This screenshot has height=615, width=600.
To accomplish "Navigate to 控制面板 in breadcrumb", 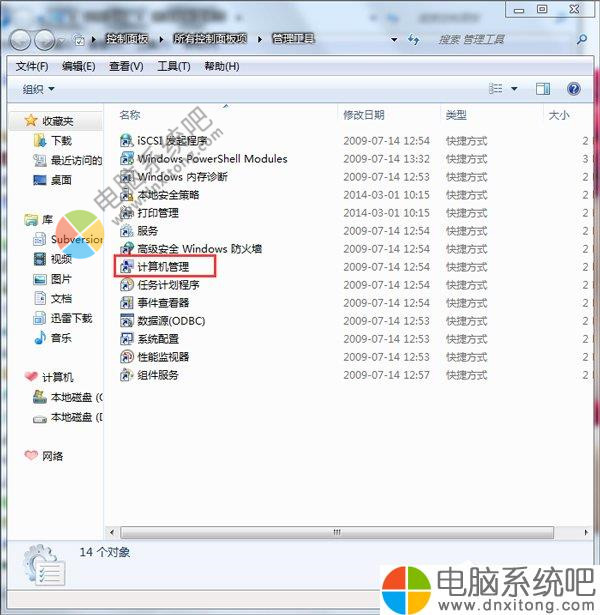I will [127, 39].
